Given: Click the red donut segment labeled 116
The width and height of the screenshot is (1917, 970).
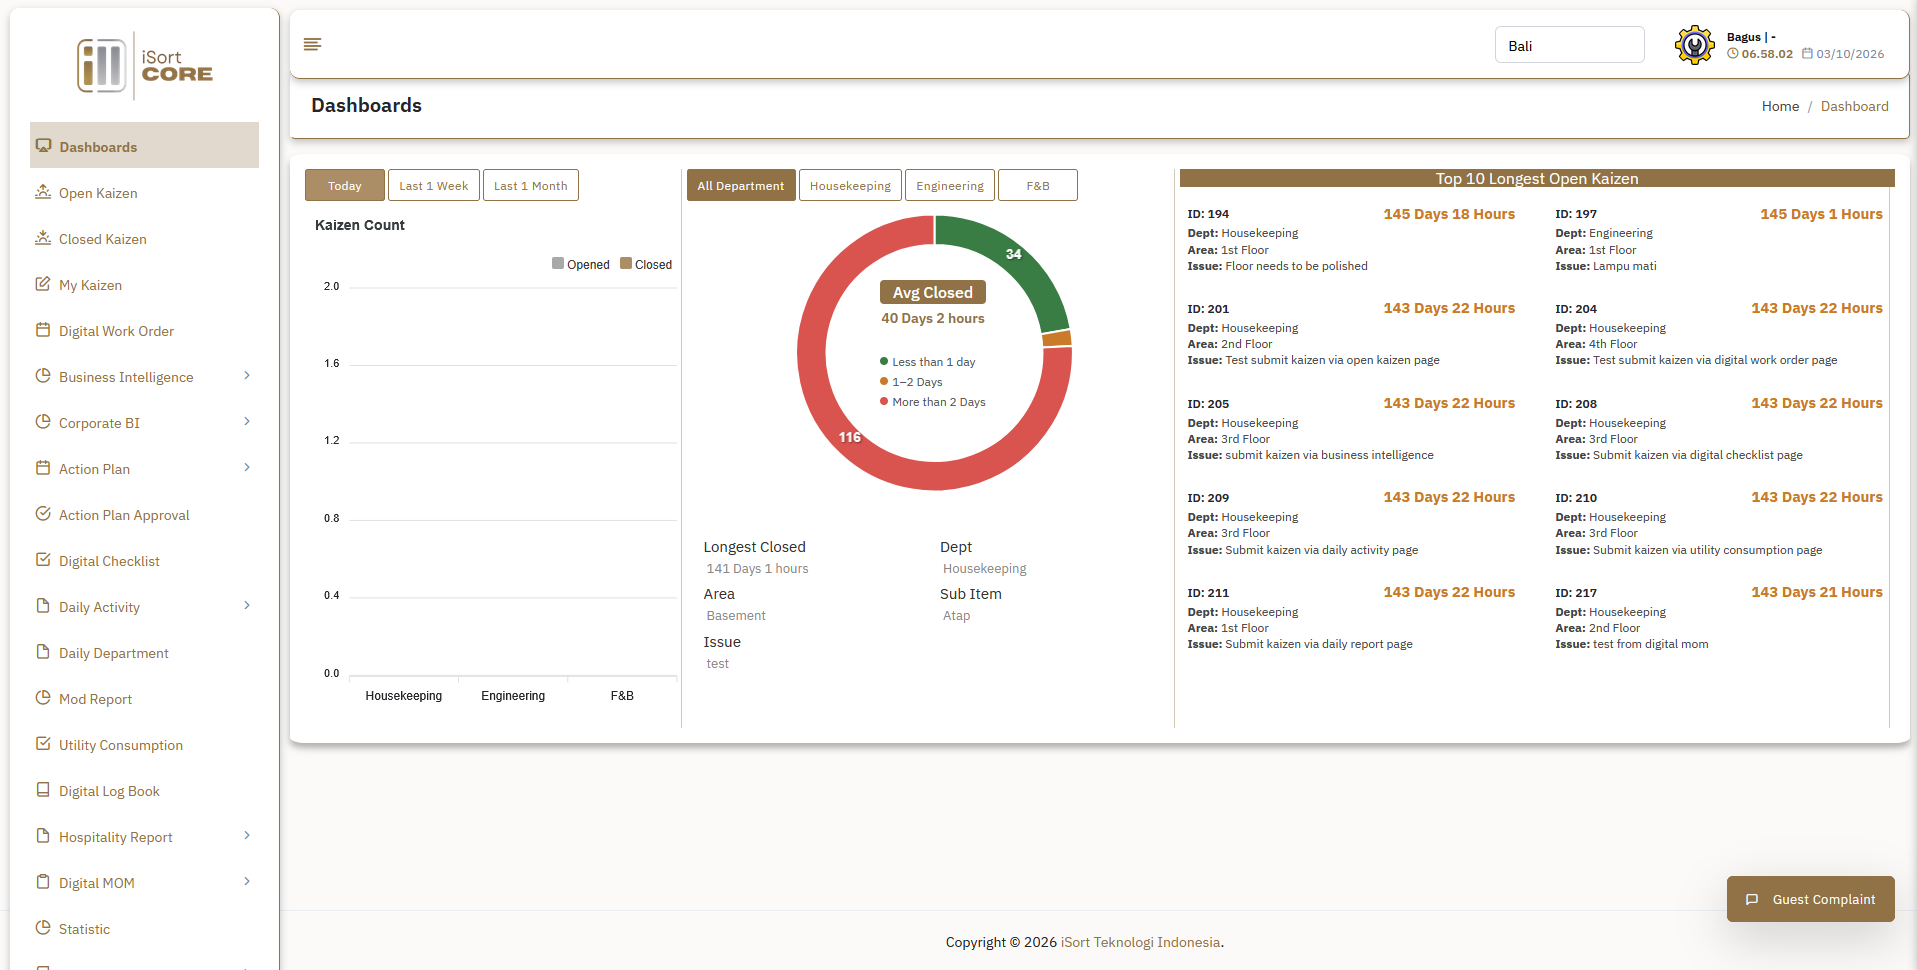Looking at the screenshot, I should click(x=850, y=437).
